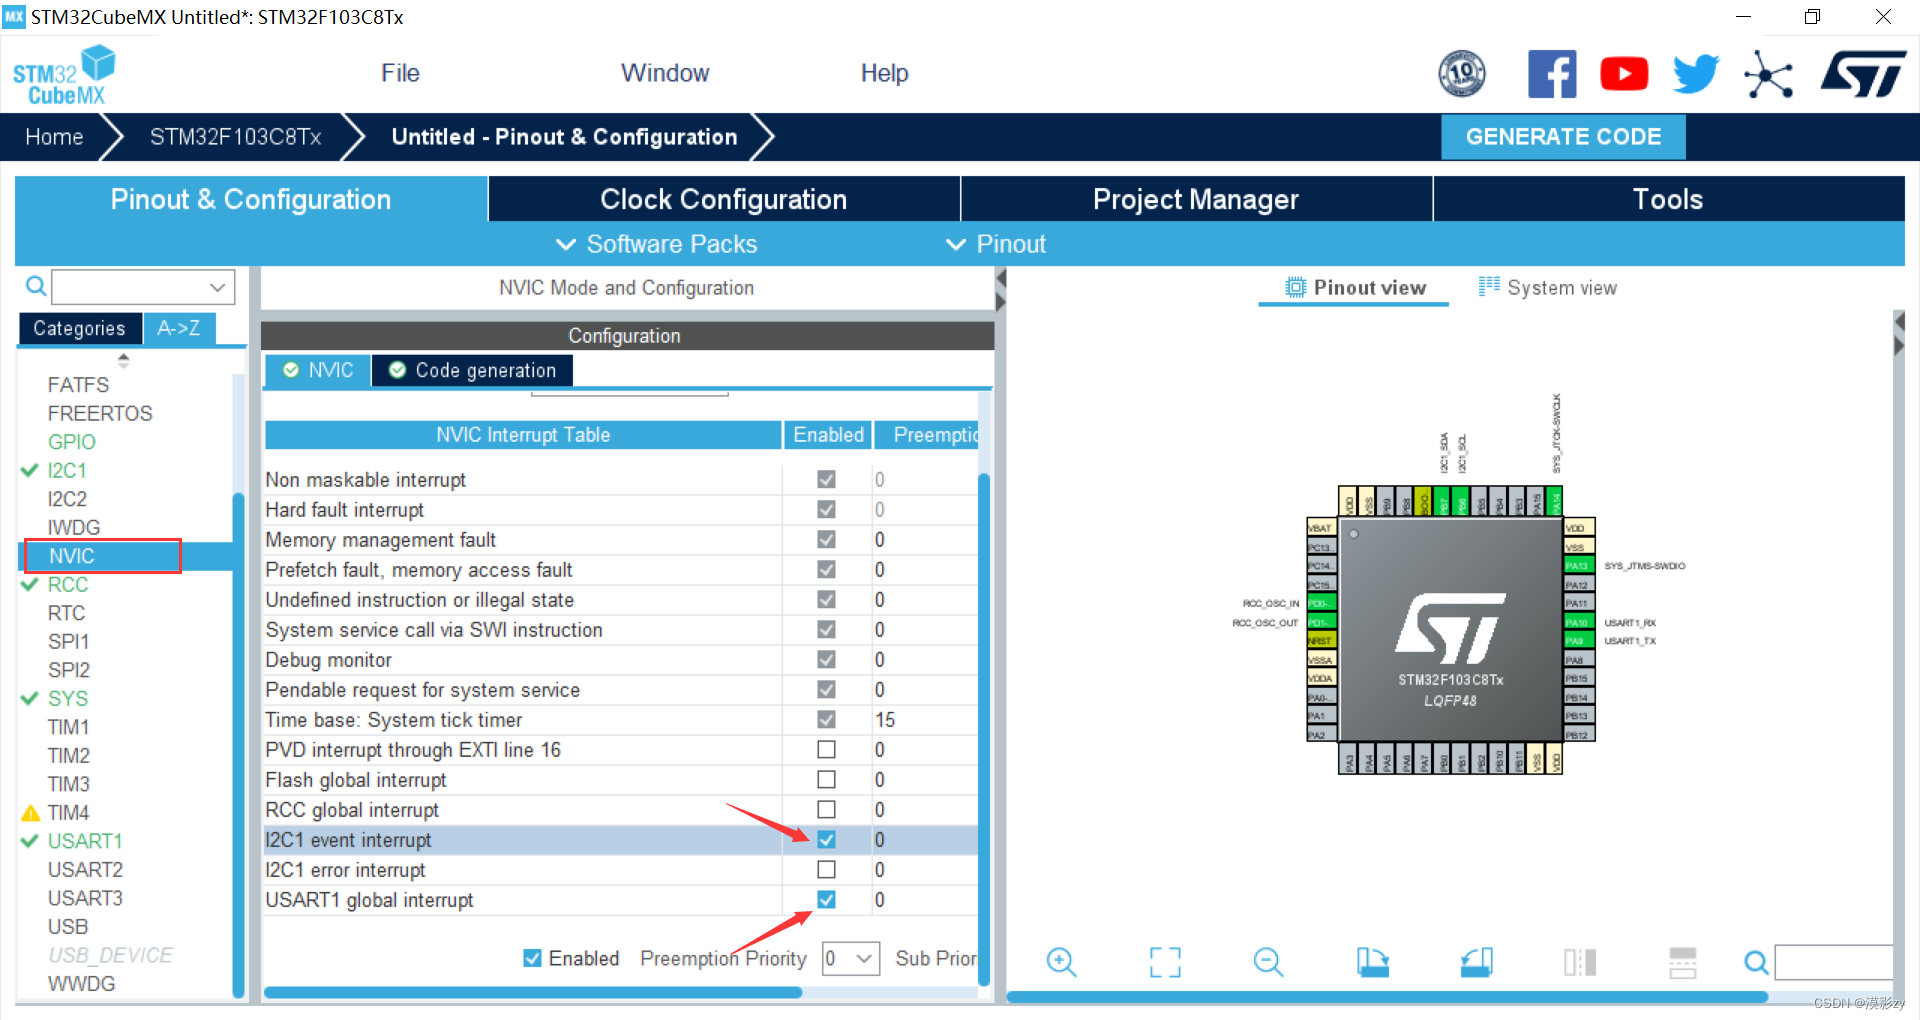The width and height of the screenshot is (1920, 1020).
Task: Open the File menu
Action: click(400, 73)
